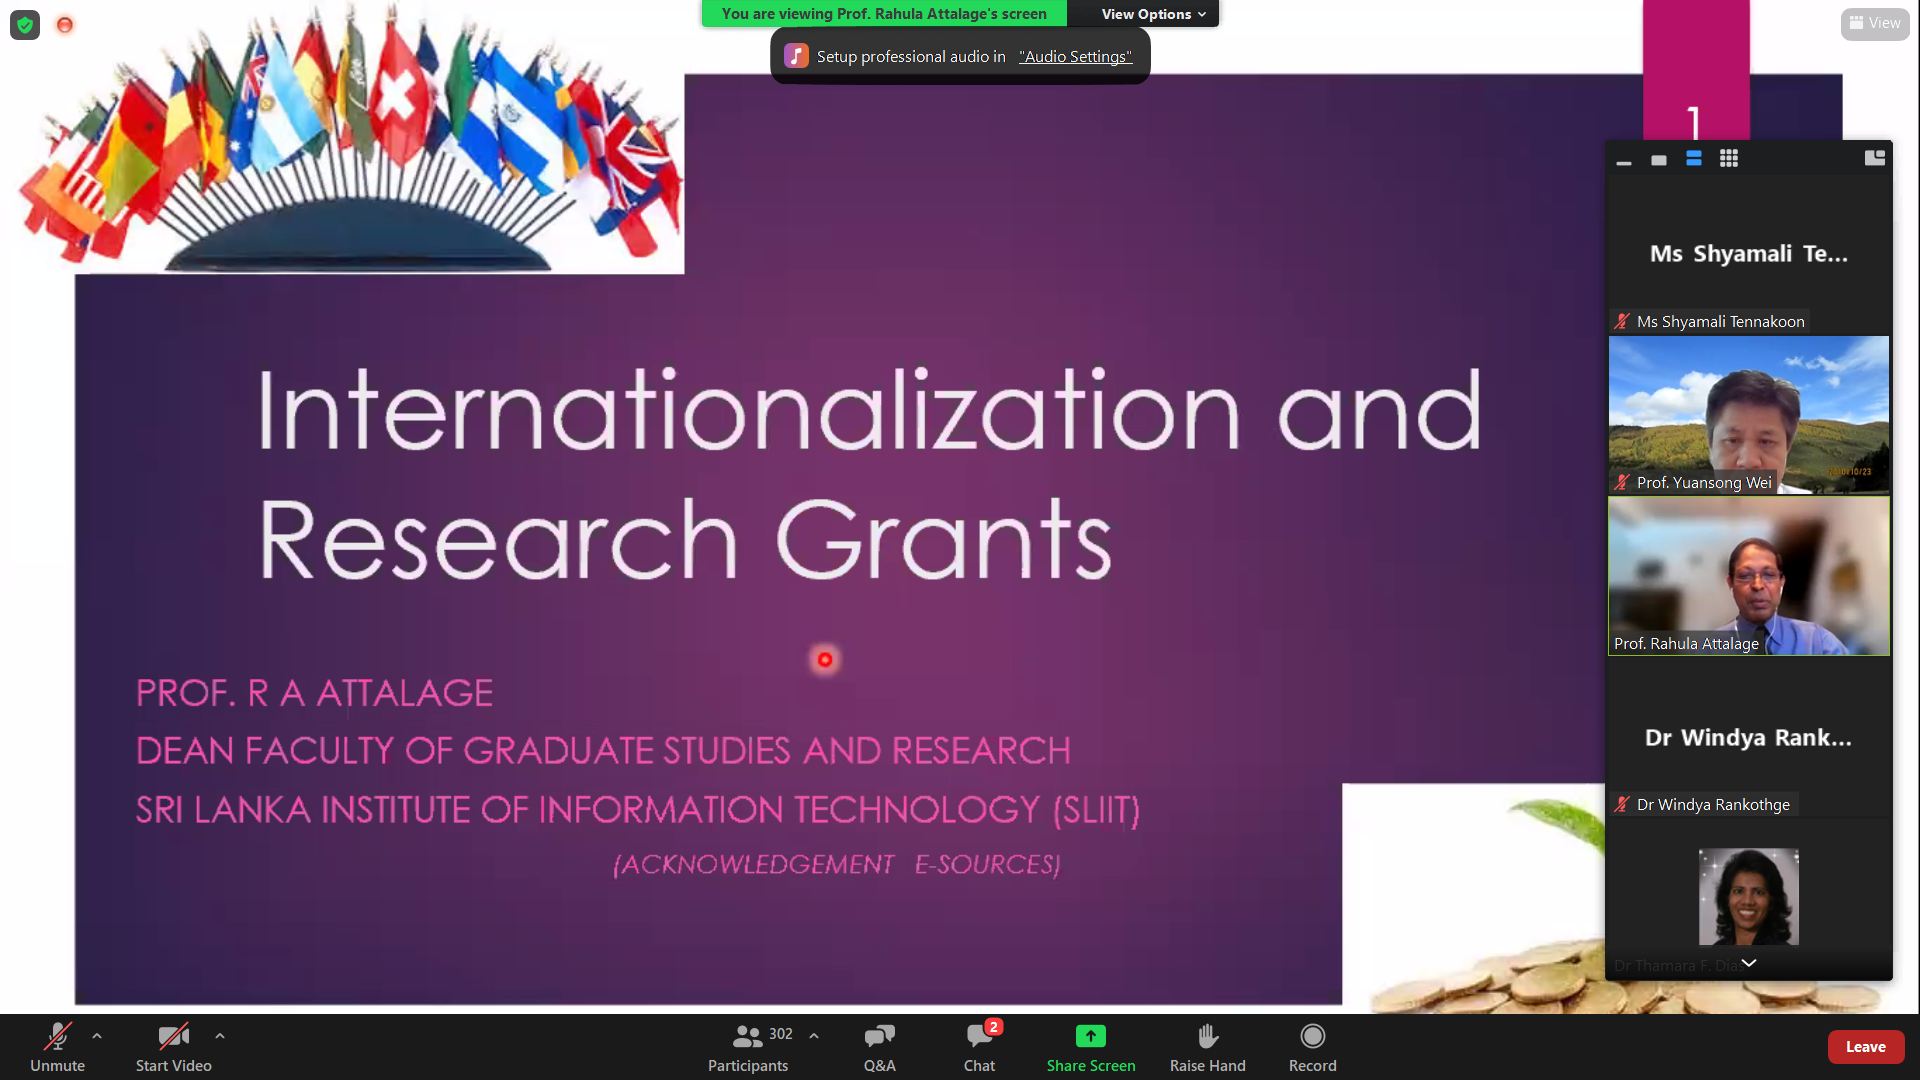Click the muted mic icon on Prof. Yuansong Wei
Image resolution: width=1920 pixels, height=1080 pixels.
1622,482
